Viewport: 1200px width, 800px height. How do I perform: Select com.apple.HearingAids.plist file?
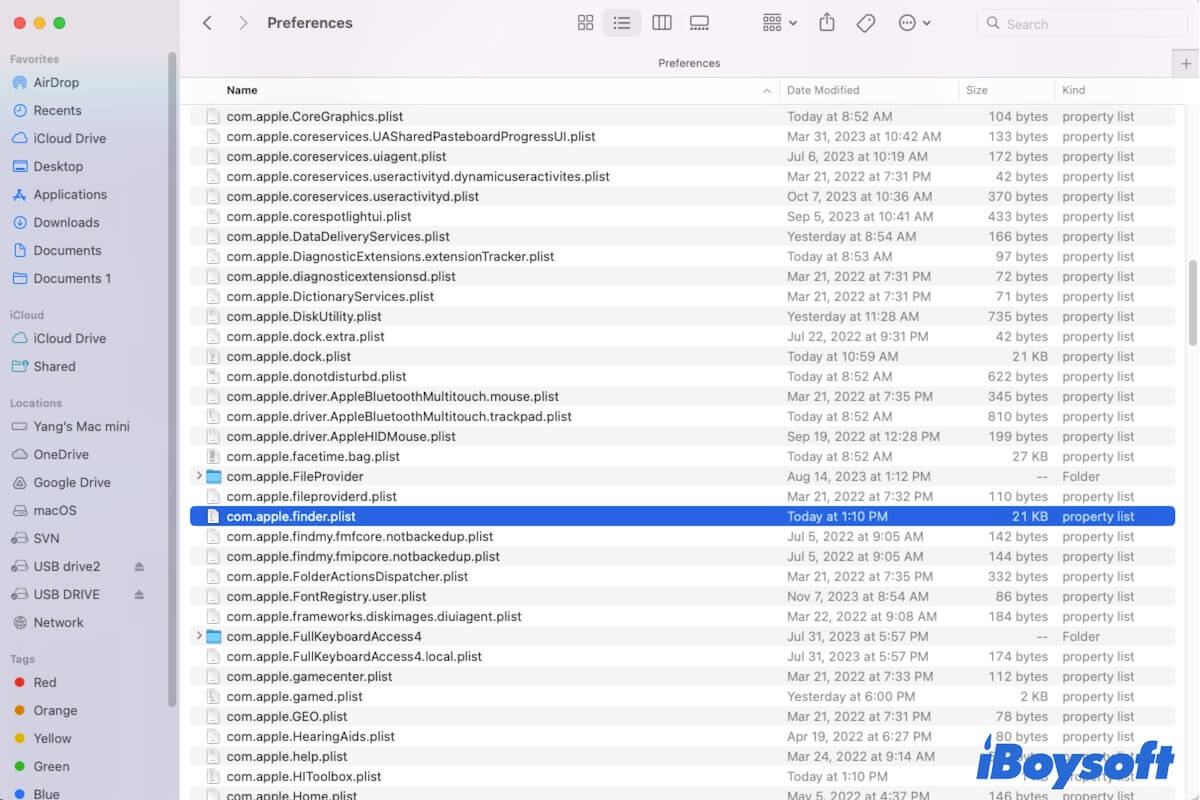682,737
